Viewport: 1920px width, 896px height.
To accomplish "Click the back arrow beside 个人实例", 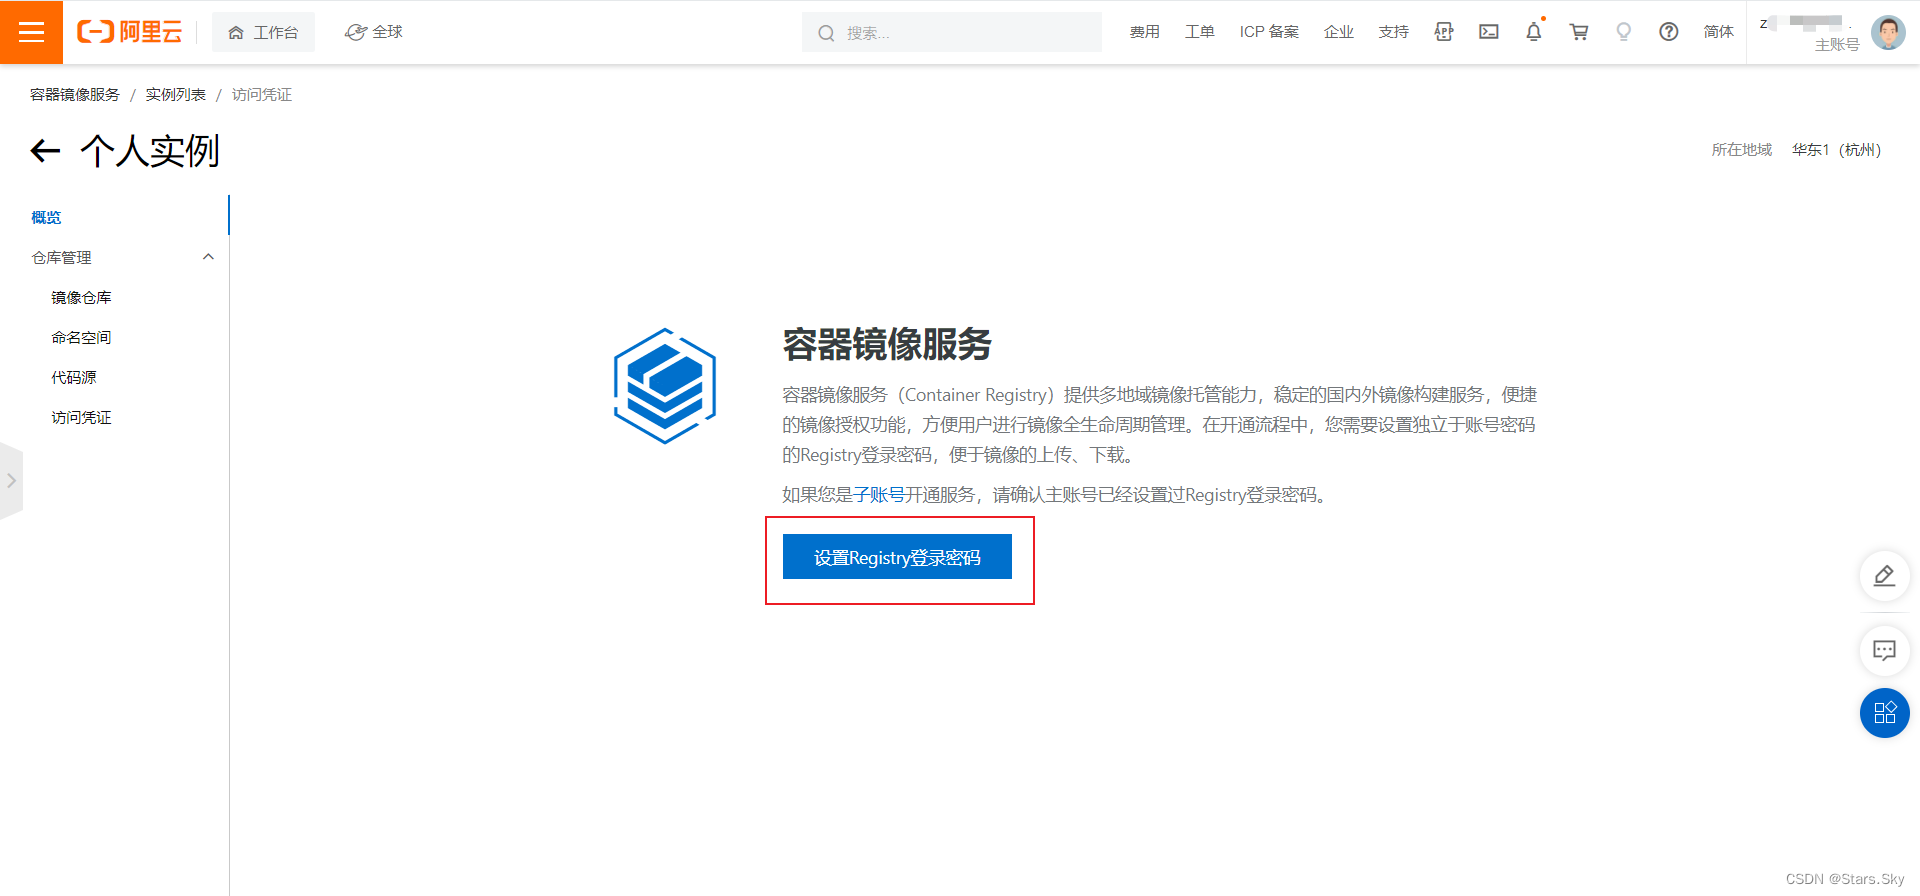I will 46,151.
